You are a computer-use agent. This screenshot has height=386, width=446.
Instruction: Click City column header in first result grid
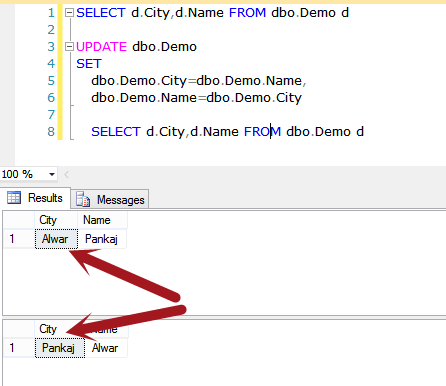click(56, 220)
